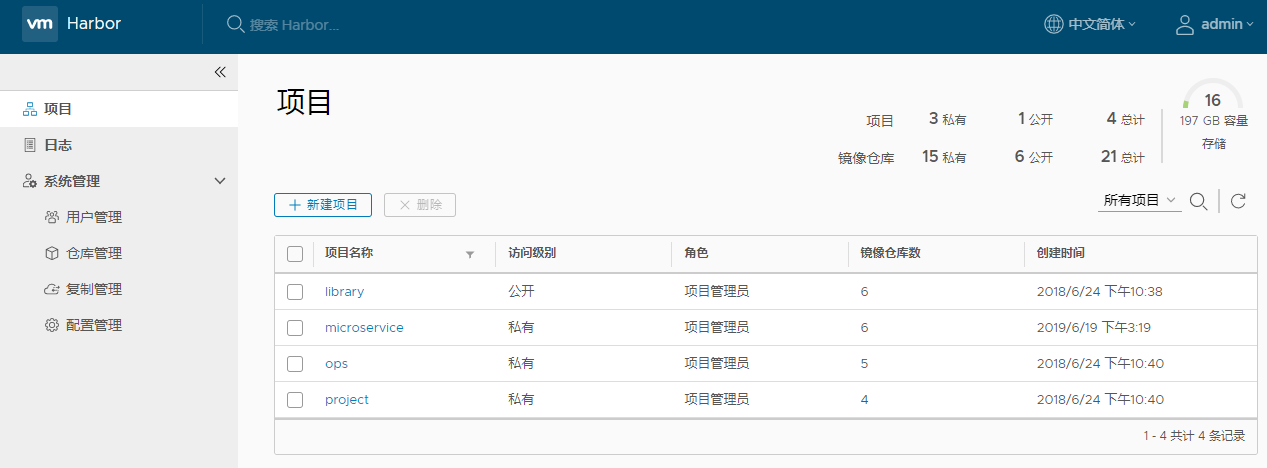The height and width of the screenshot is (468, 1267).
Task: Click the system management gear-user icon
Action: click(x=30, y=181)
